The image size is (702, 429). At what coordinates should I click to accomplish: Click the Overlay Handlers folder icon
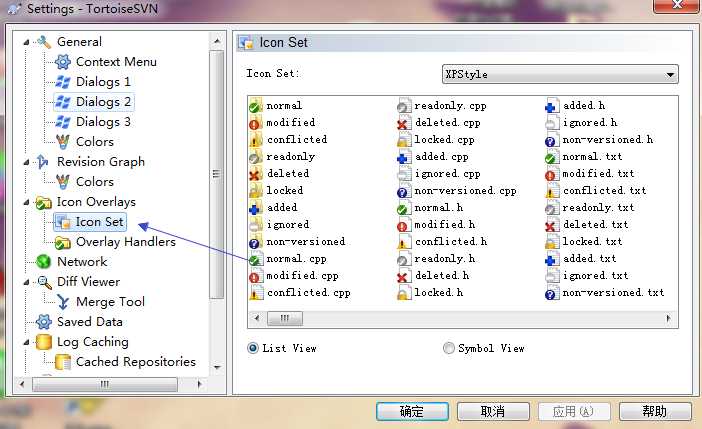tap(63, 242)
